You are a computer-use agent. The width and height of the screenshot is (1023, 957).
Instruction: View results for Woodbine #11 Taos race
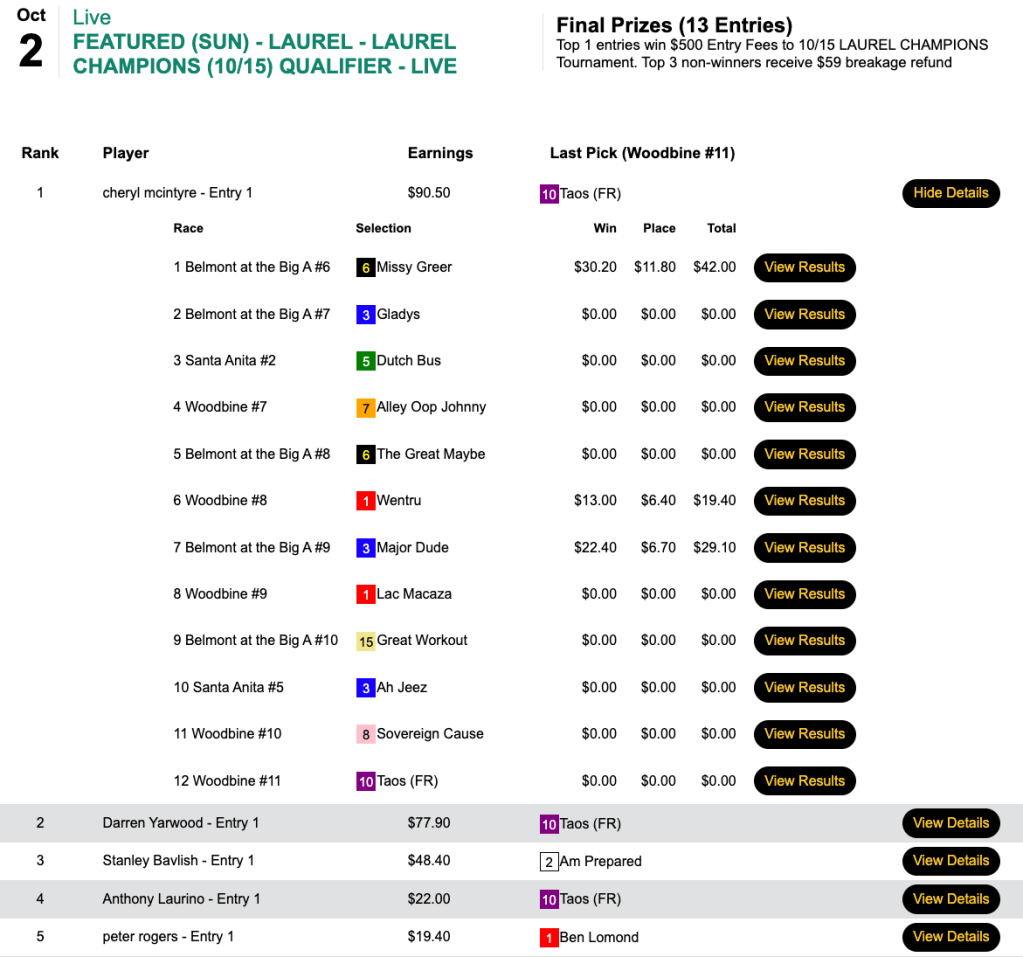[804, 781]
